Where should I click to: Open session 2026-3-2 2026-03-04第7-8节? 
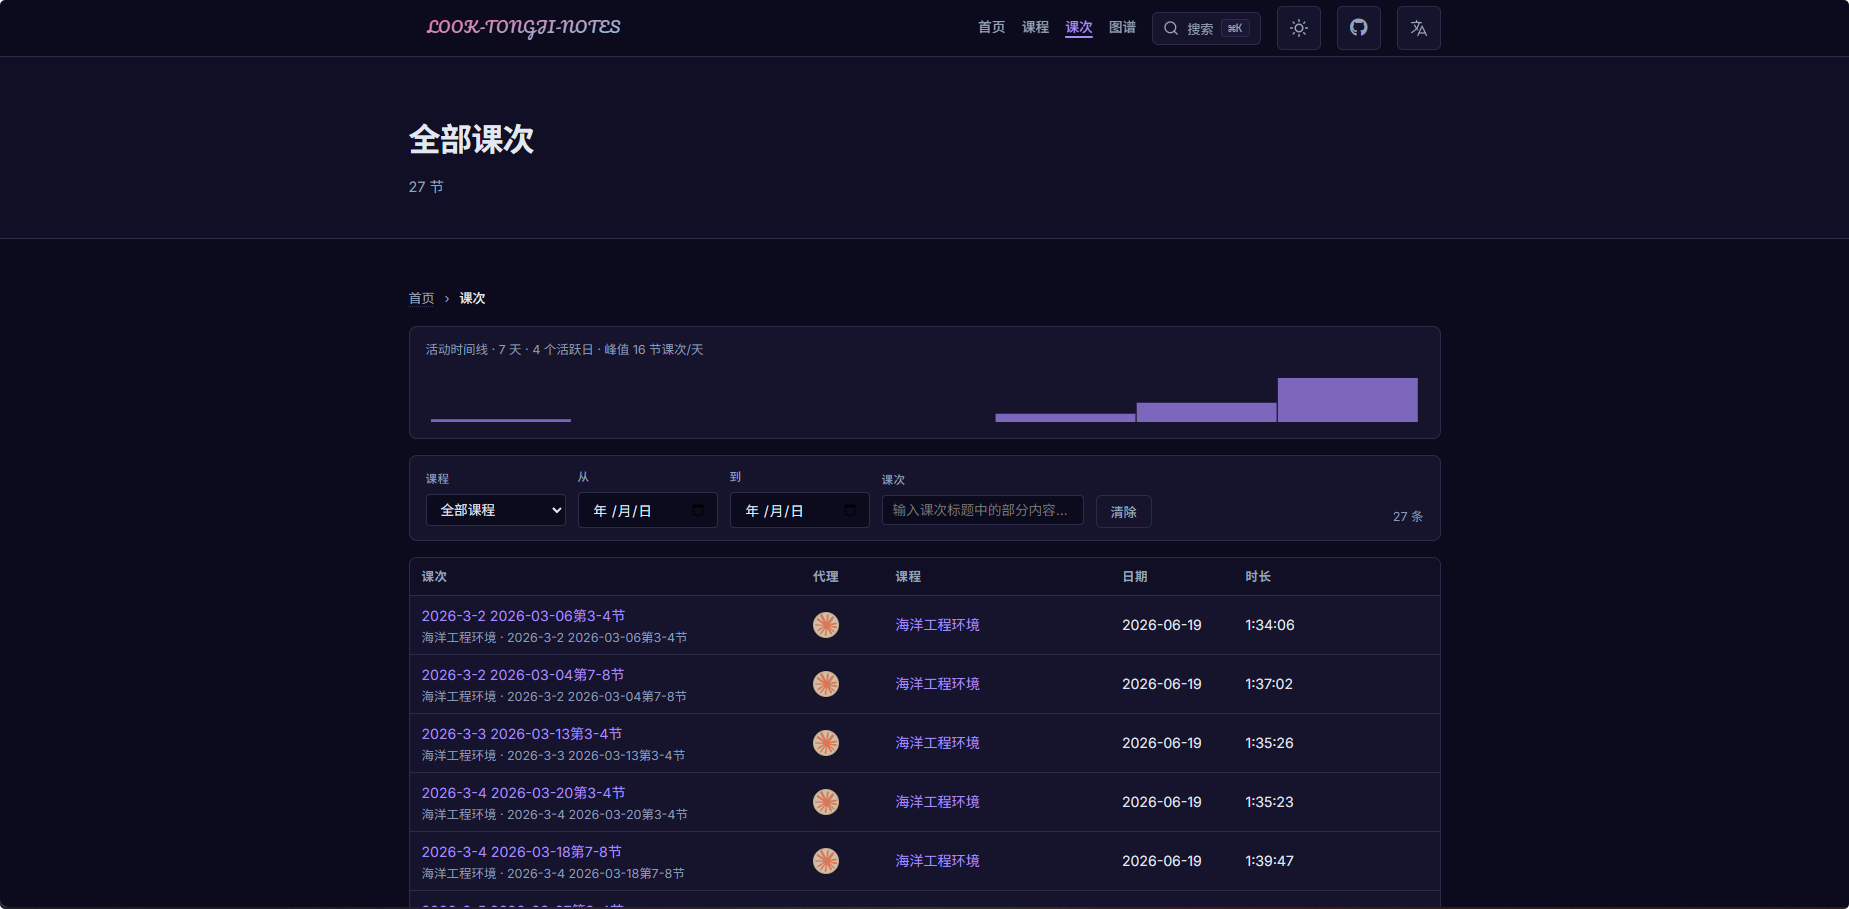coord(523,675)
